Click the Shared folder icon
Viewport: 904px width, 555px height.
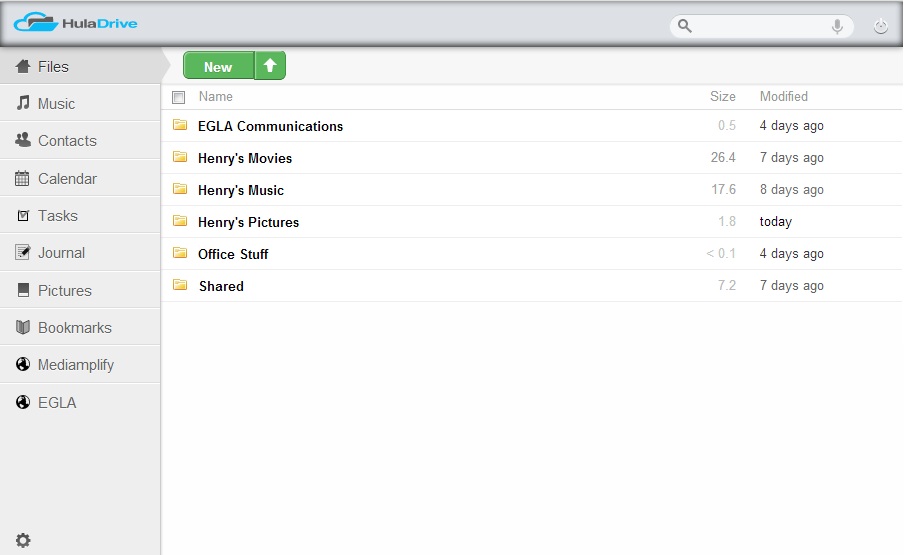(180, 285)
